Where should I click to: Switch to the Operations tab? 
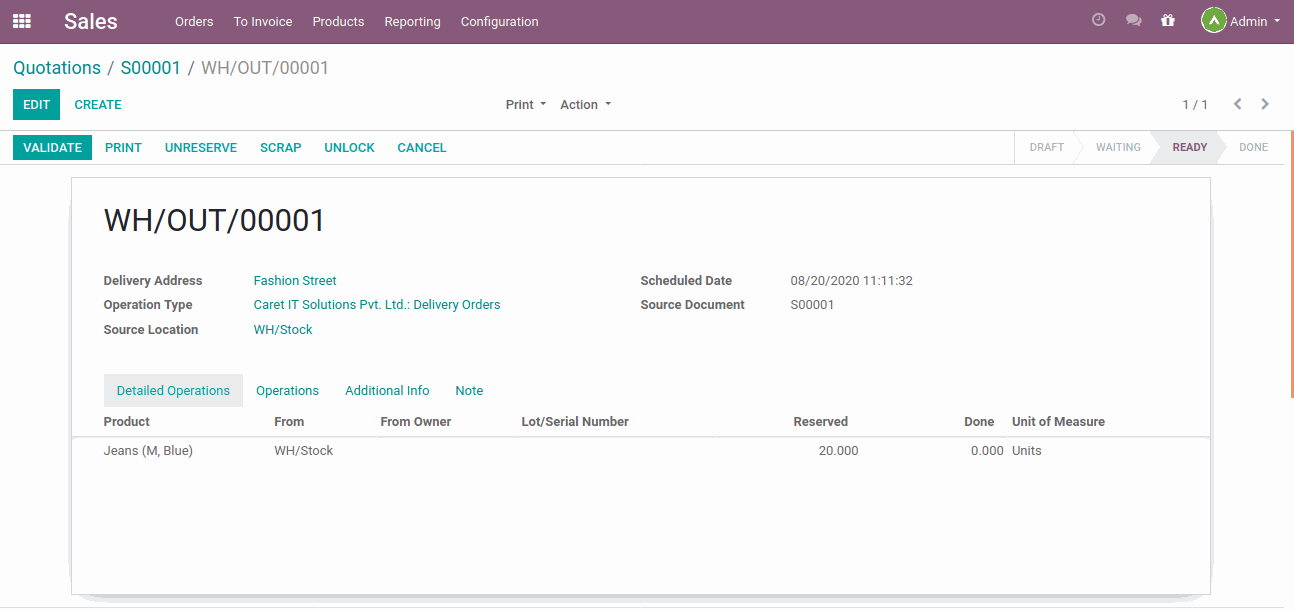(x=287, y=391)
